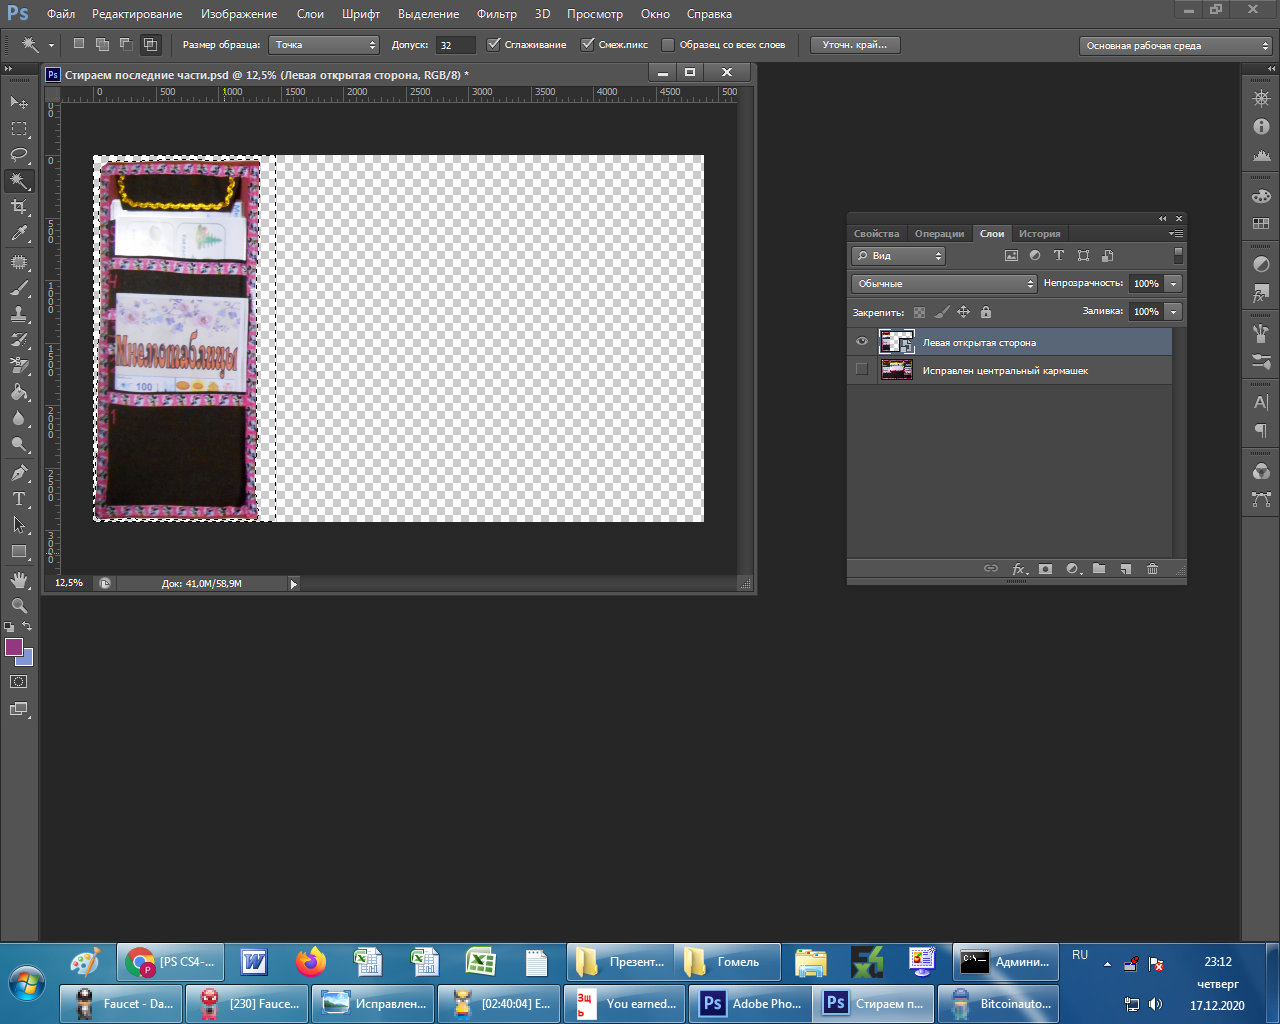Create a new layer group folder
This screenshot has width=1280, height=1024.
point(1099,569)
